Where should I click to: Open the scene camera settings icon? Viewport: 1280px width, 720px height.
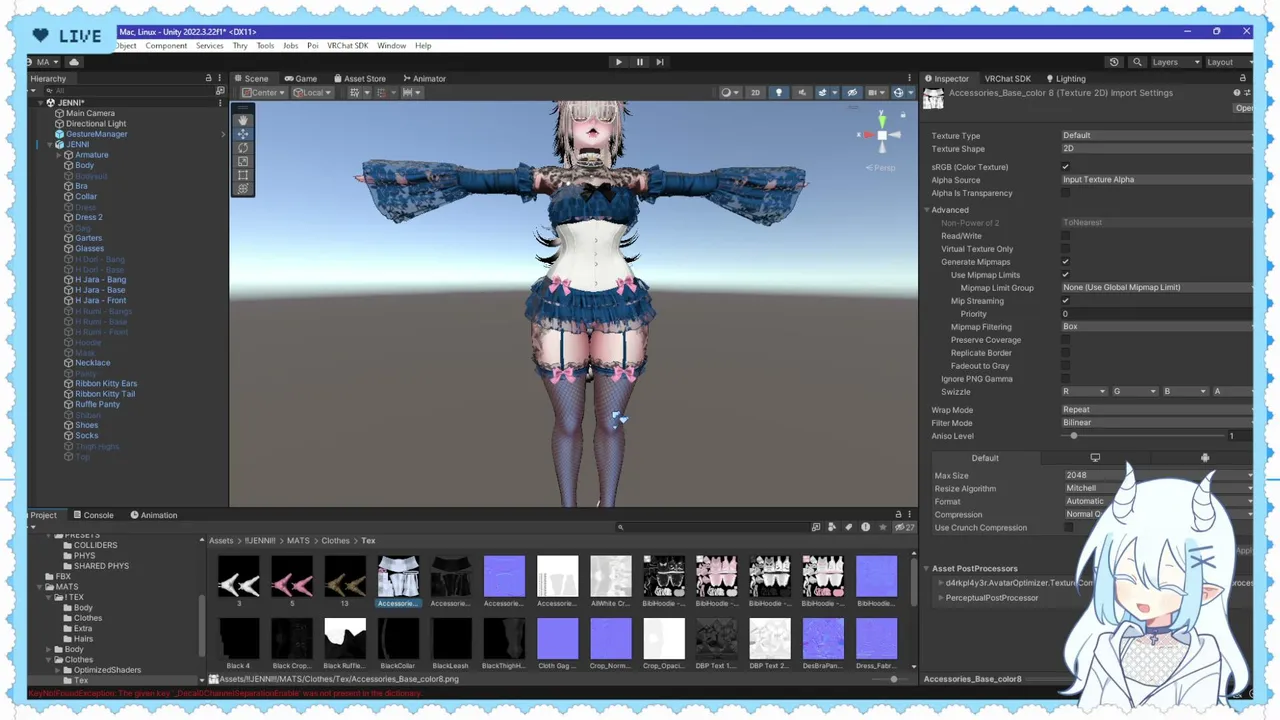click(x=873, y=93)
